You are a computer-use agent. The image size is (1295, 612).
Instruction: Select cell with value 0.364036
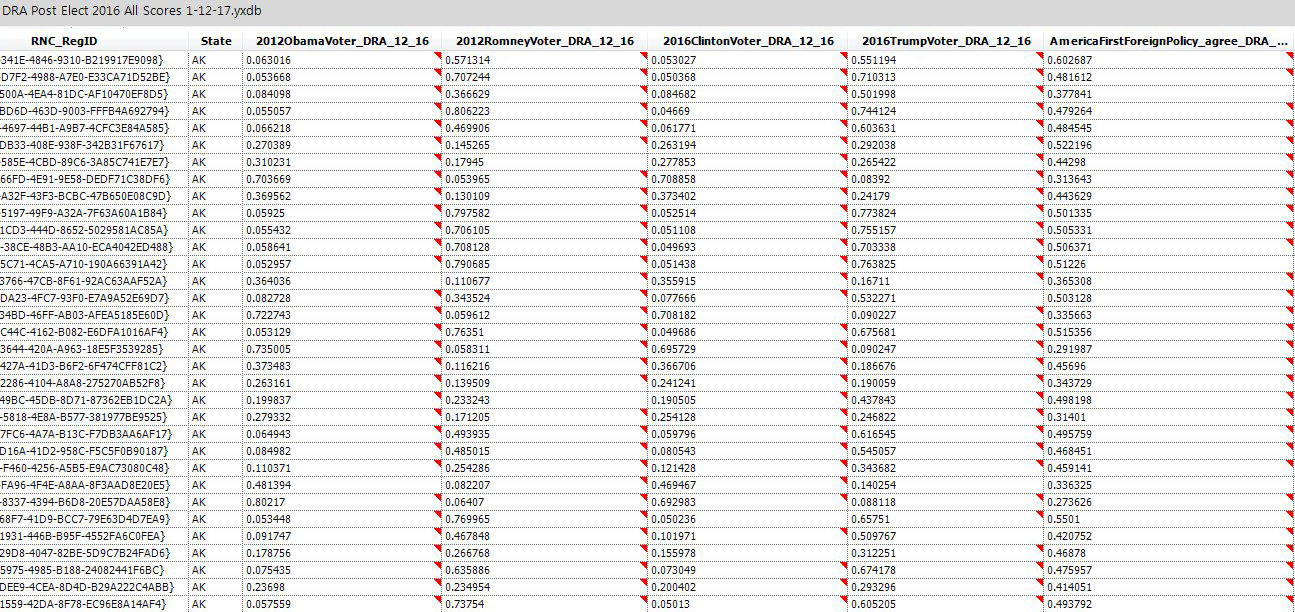tap(342, 281)
